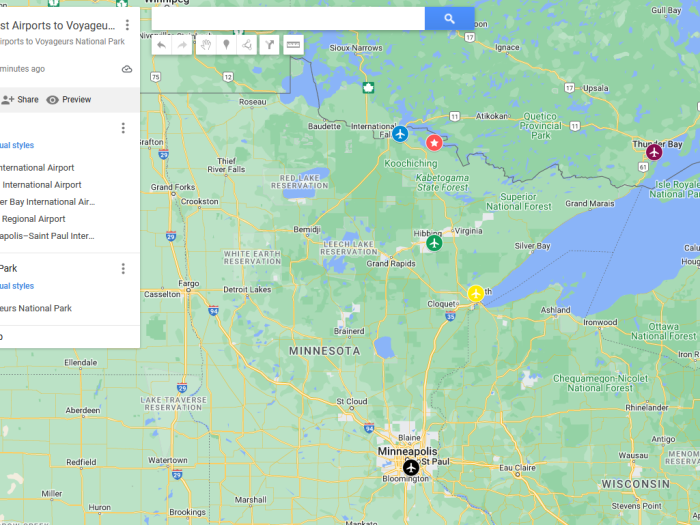Click the yellow airplane marker at Duluth
The image size is (700, 525).
tap(476, 294)
